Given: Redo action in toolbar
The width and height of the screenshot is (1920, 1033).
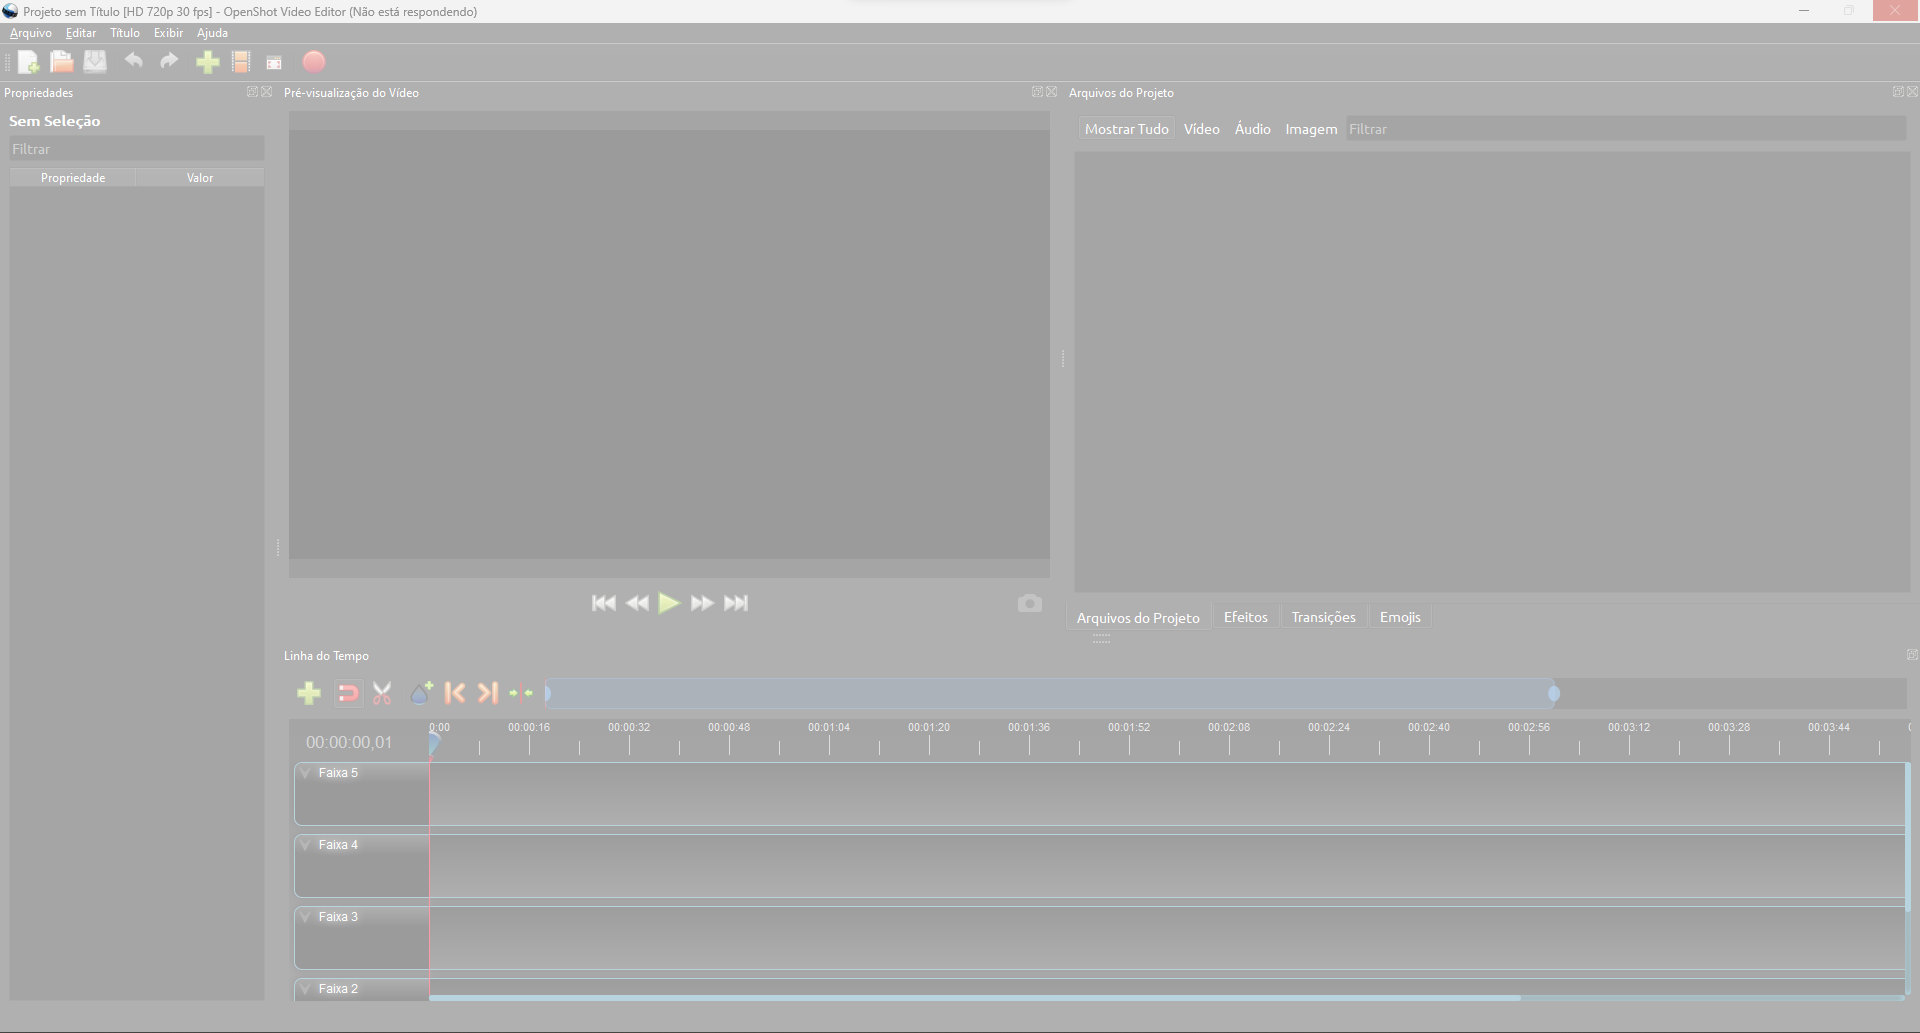Looking at the screenshot, I should click(169, 61).
